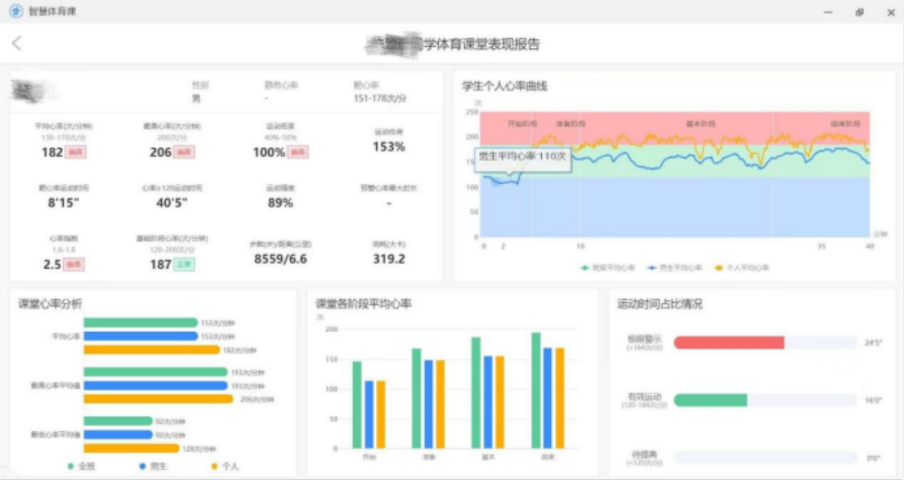Click the red 极限警示 progress bar

click(729, 343)
